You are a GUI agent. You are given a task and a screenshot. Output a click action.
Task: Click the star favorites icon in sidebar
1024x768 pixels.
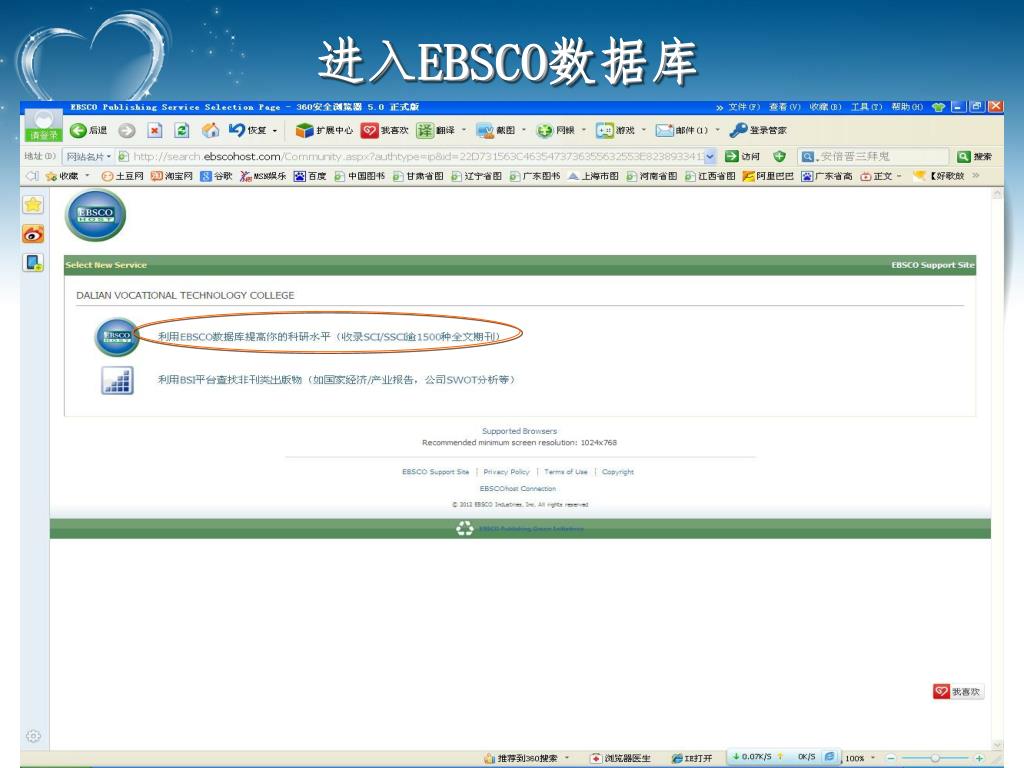[33, 205]
